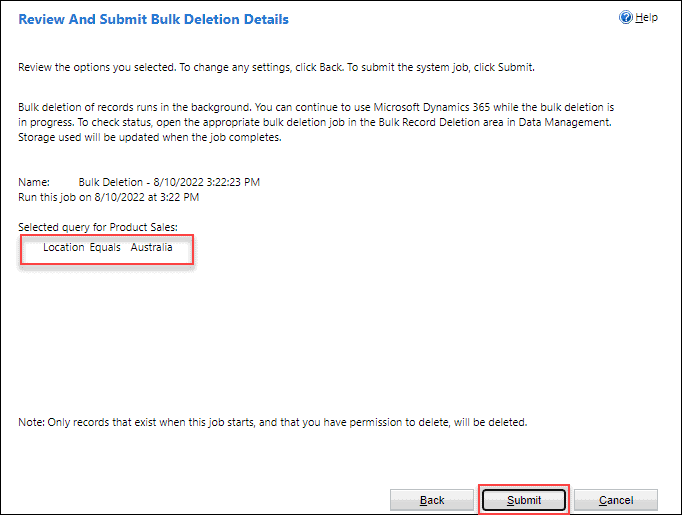Click the 'Review the options you selected' instruction

277,67
